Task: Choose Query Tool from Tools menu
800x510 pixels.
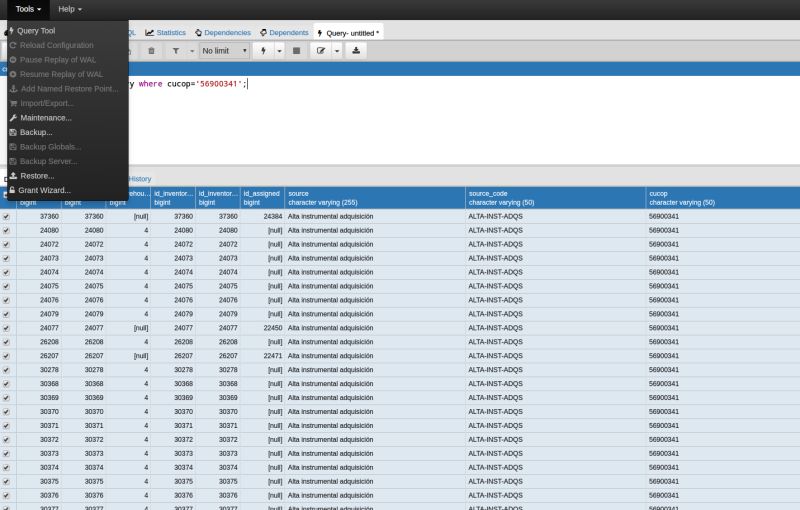Action: pos(67,31)
